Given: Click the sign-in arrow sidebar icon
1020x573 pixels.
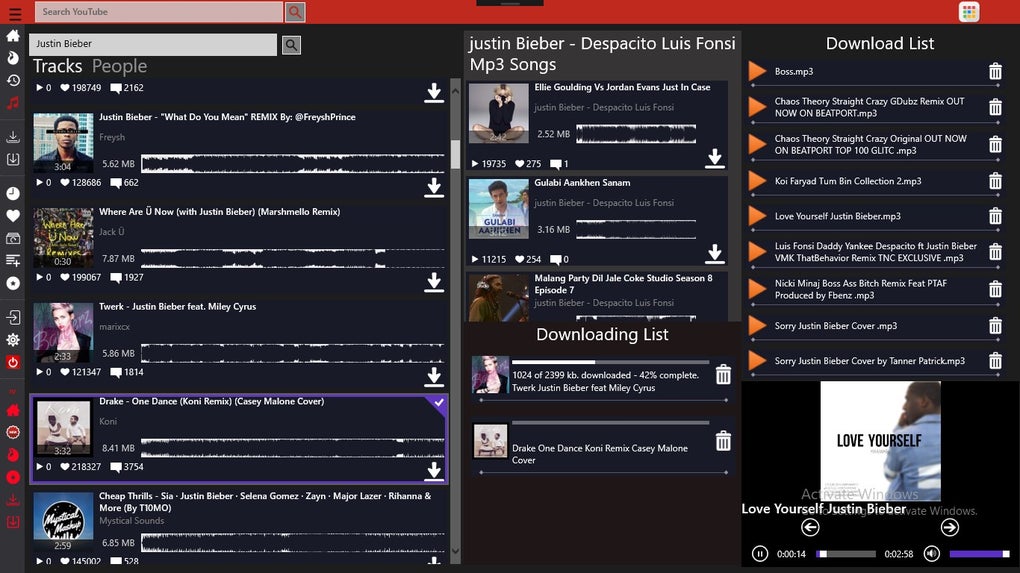Looking at the screenshot, I should pos(13,317).
